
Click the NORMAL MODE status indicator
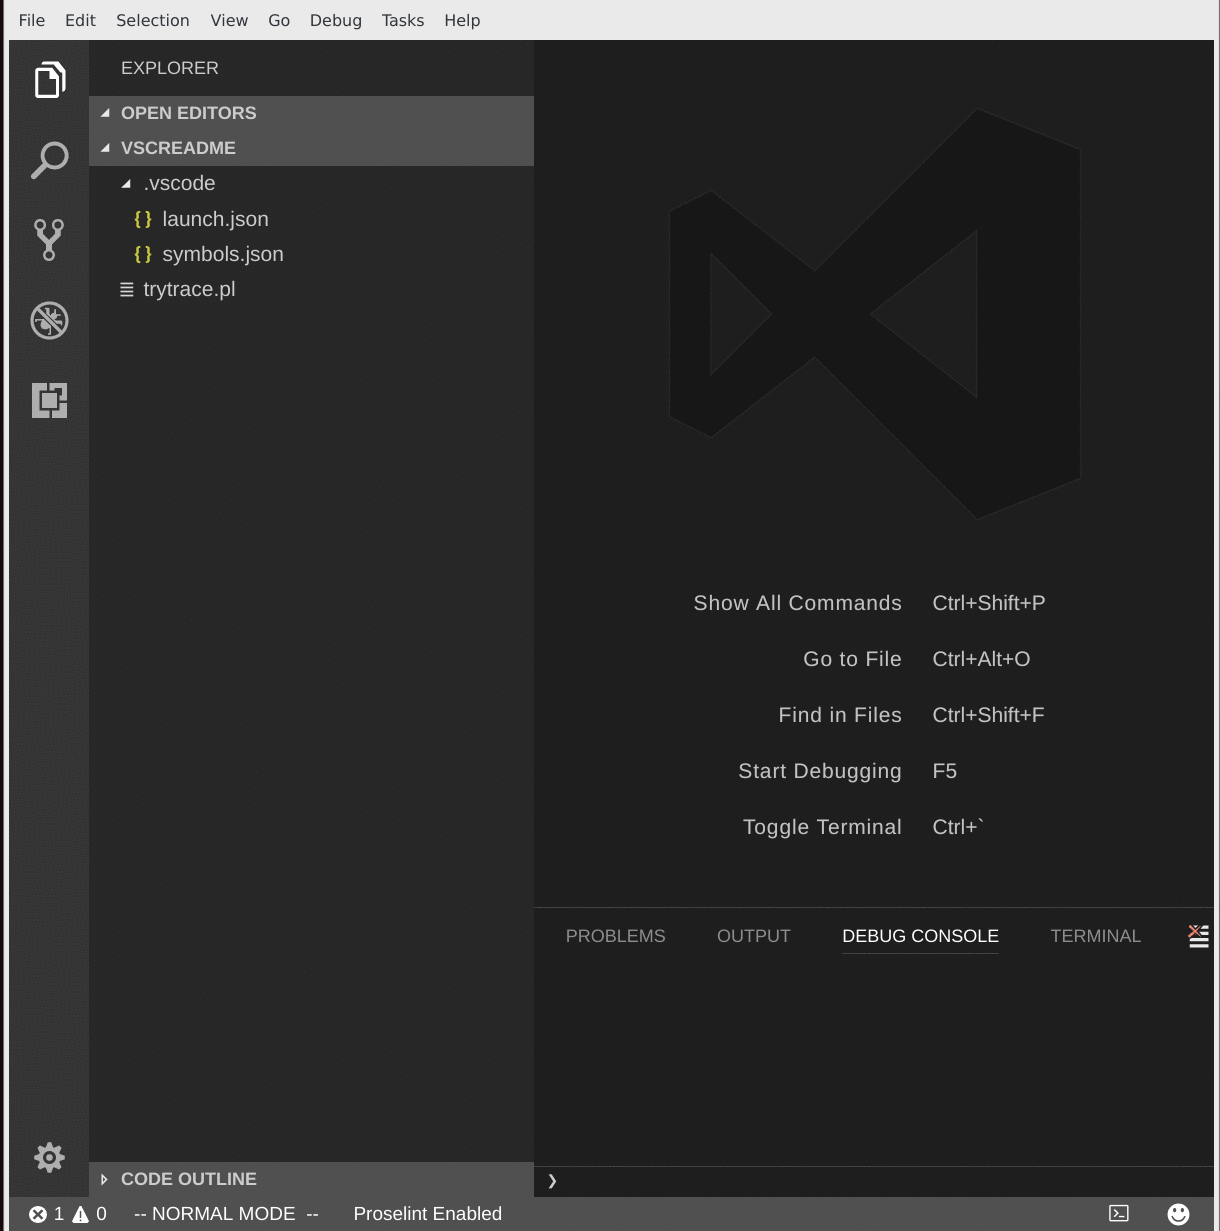coord(226,1214)
